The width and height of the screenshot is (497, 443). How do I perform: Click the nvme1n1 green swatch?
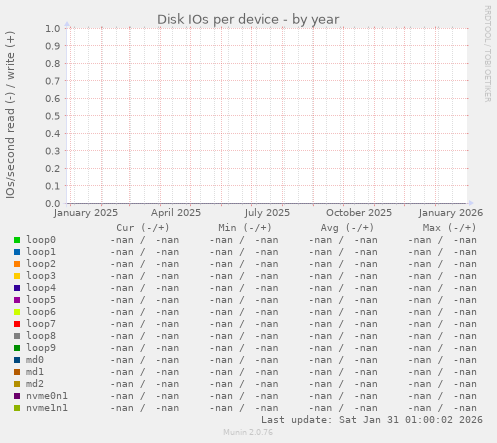tap(17, 408)
